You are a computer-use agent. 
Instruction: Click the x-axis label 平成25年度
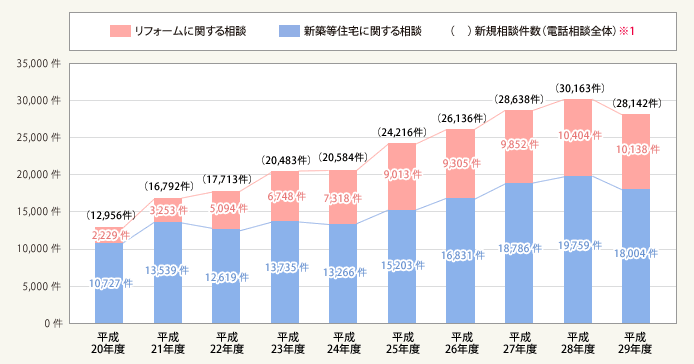coord(403,344)
